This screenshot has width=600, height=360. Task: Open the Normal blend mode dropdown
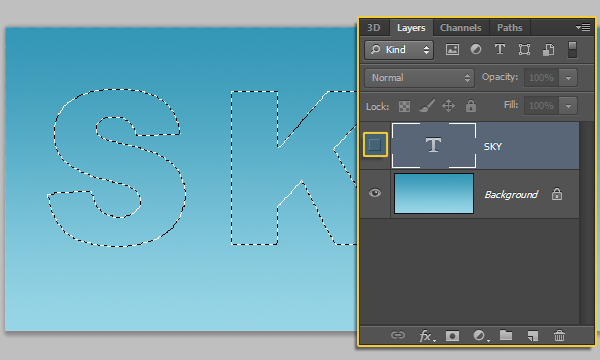pos(419,78)
